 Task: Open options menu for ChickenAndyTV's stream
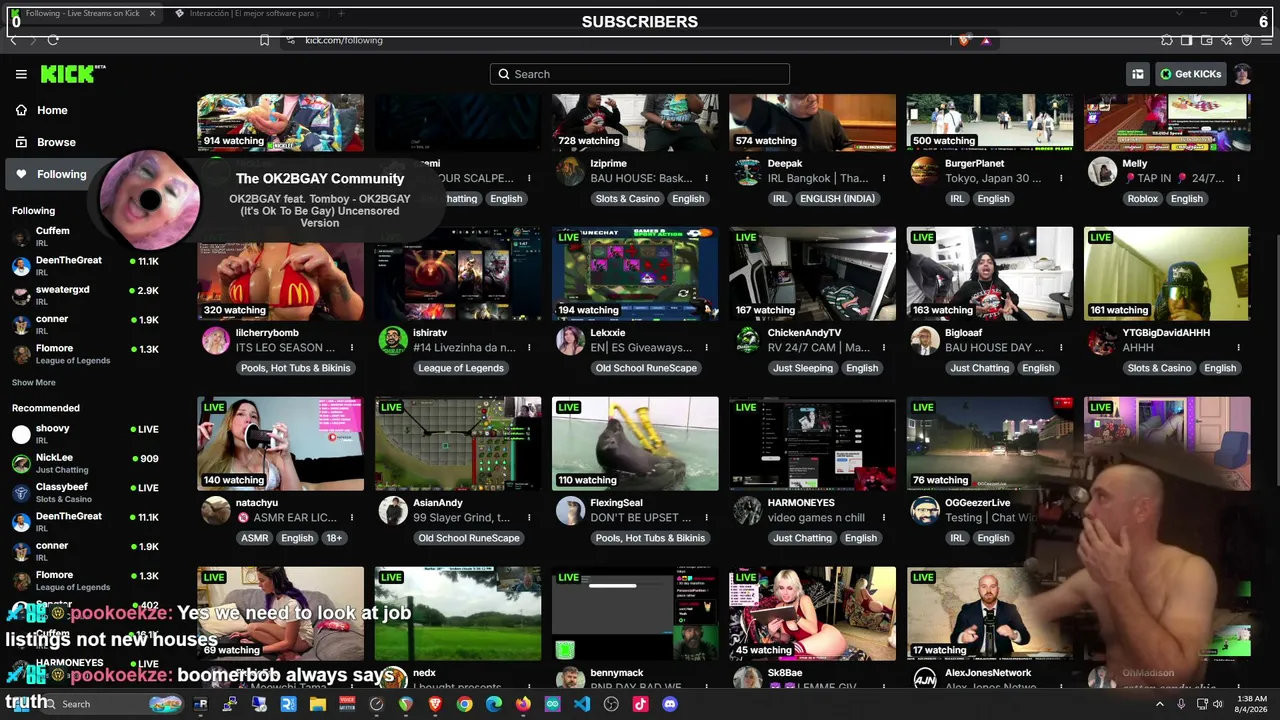[884, 348]
